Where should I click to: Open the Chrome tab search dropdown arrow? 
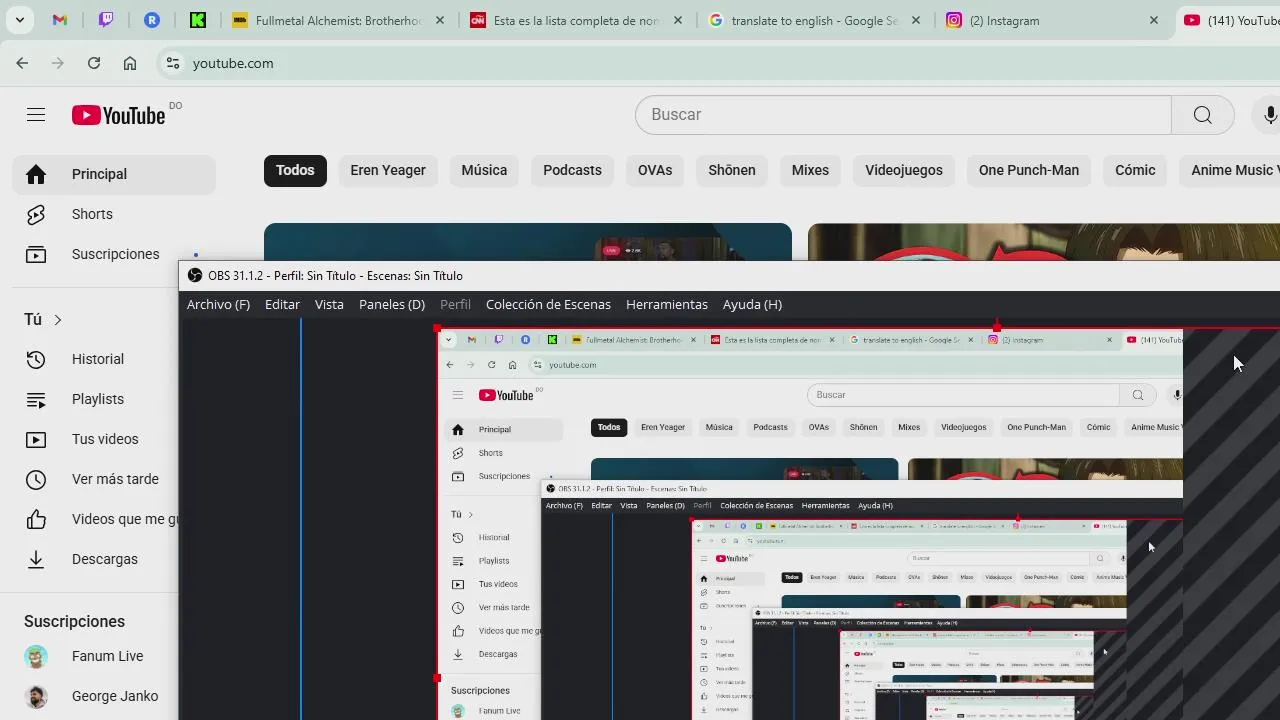pos(19,20)
